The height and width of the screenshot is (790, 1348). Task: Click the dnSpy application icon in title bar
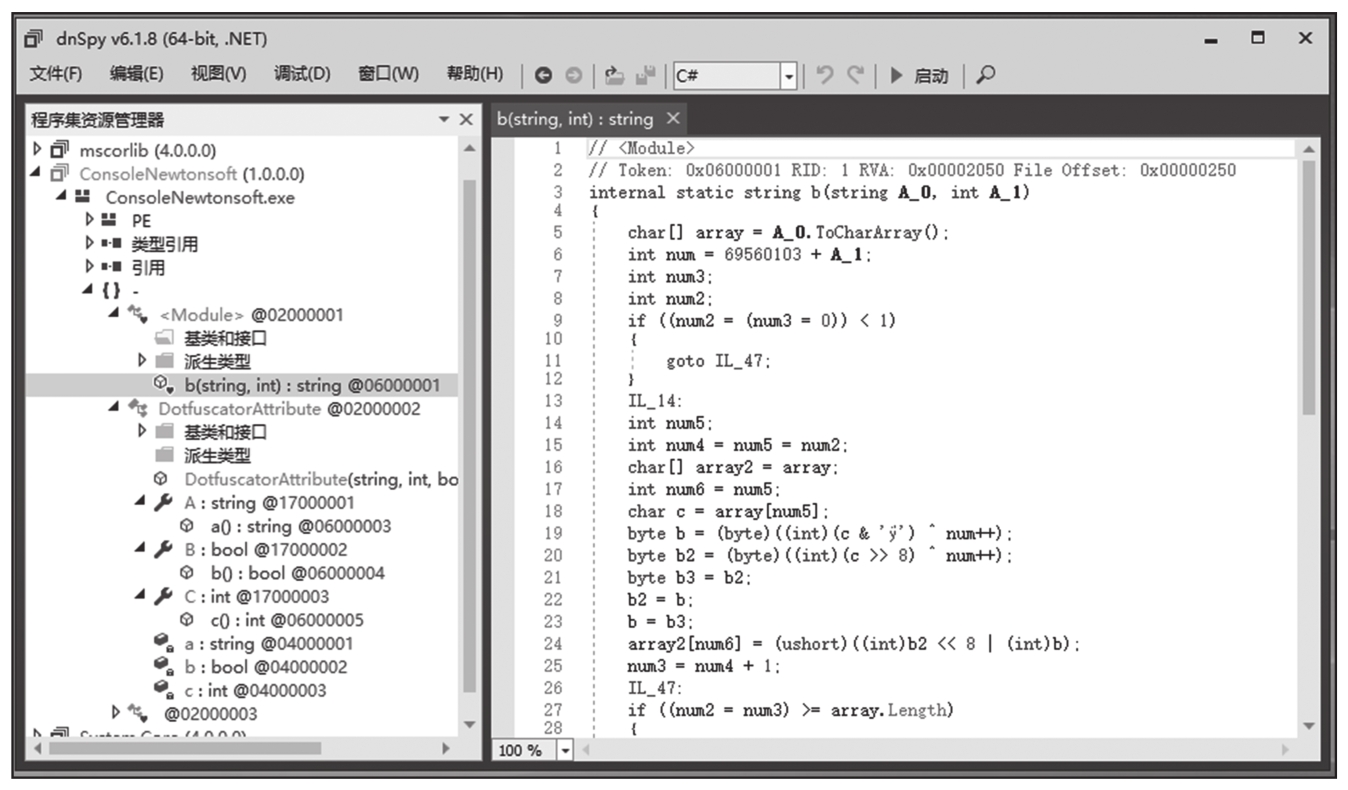33,39
